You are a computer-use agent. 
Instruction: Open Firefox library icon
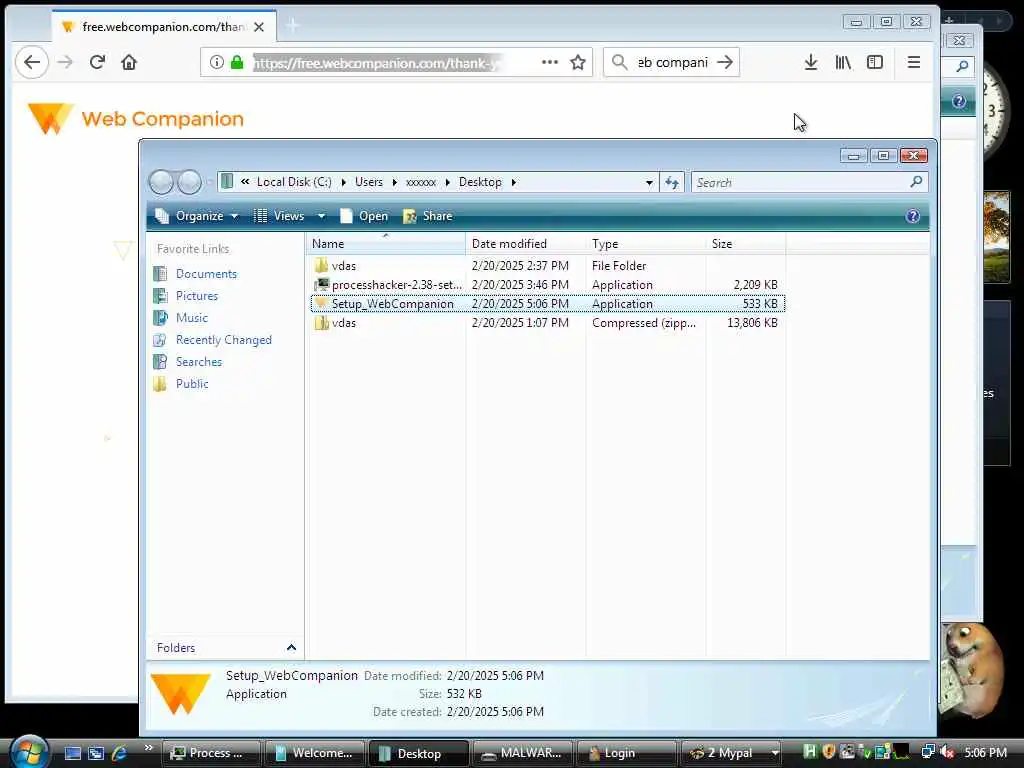click(843, 63)
